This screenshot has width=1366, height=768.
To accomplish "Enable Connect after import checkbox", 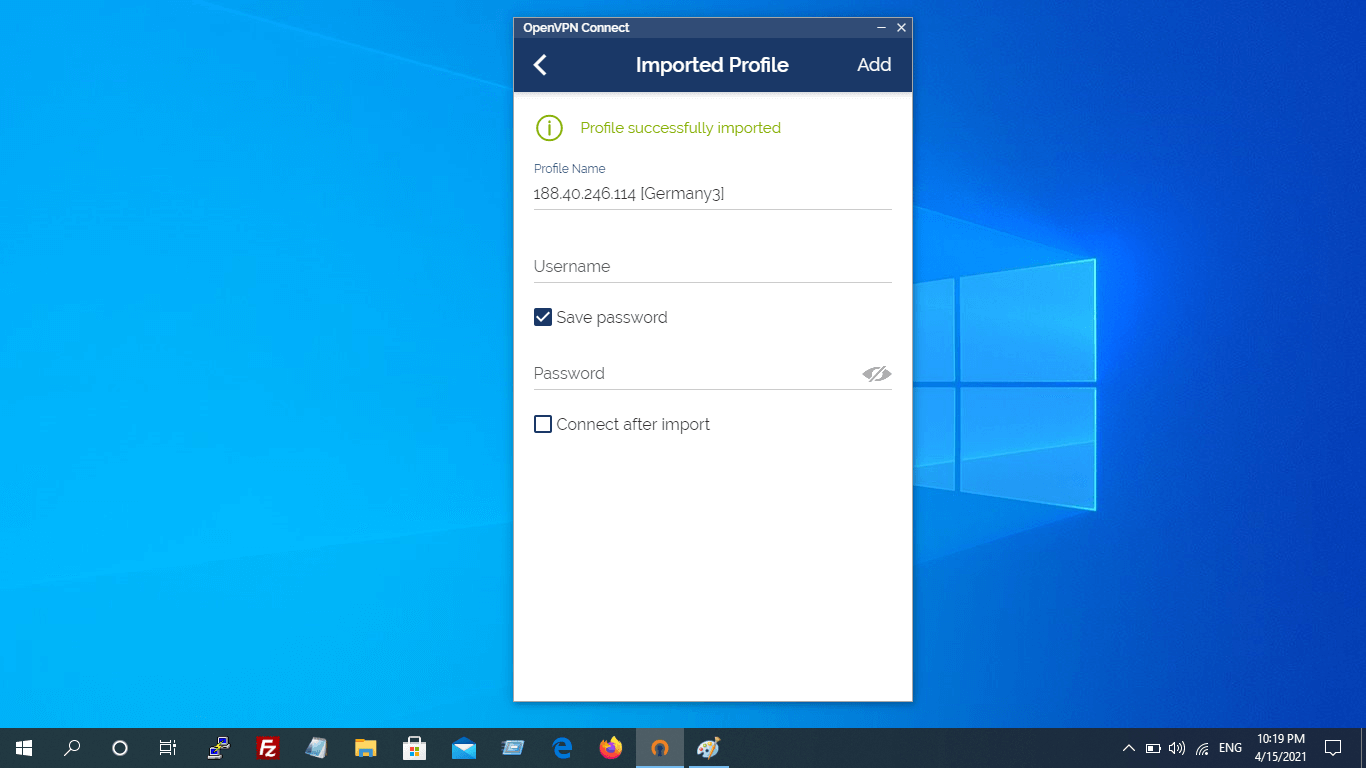I will (543, 424).
